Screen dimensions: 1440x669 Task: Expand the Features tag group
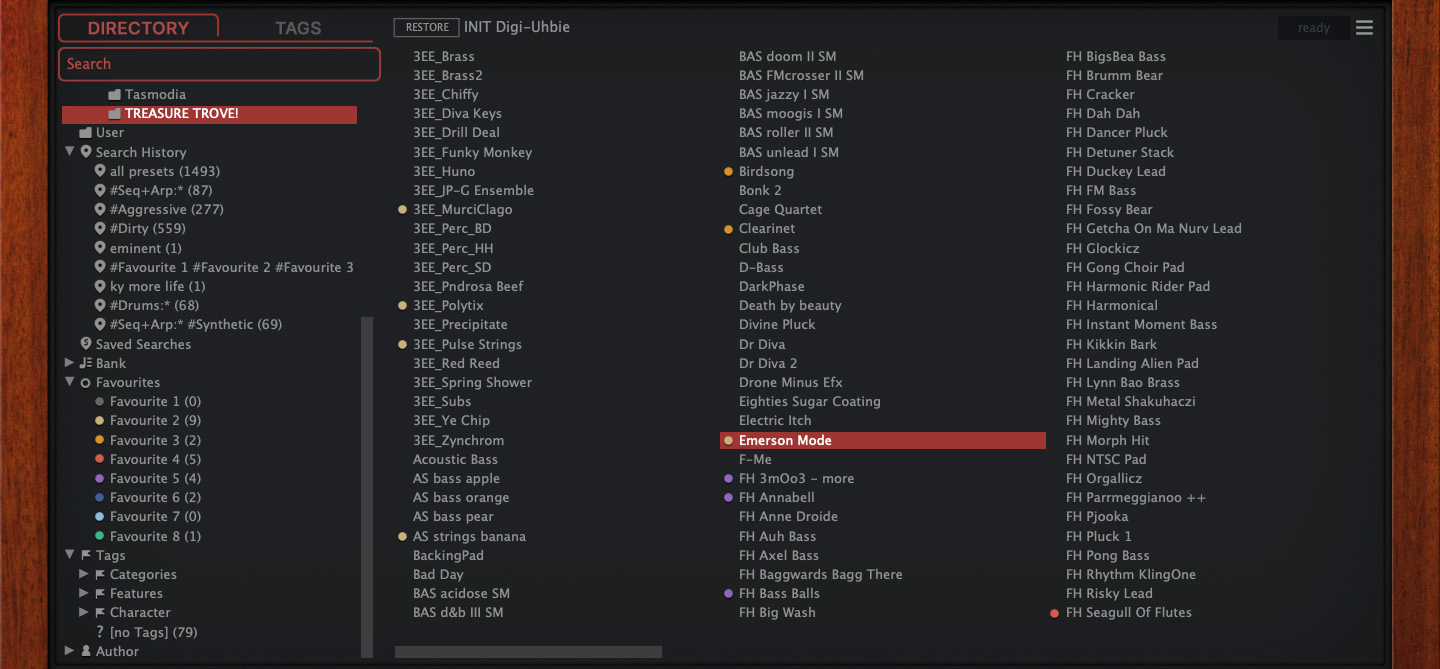(84, 594)
